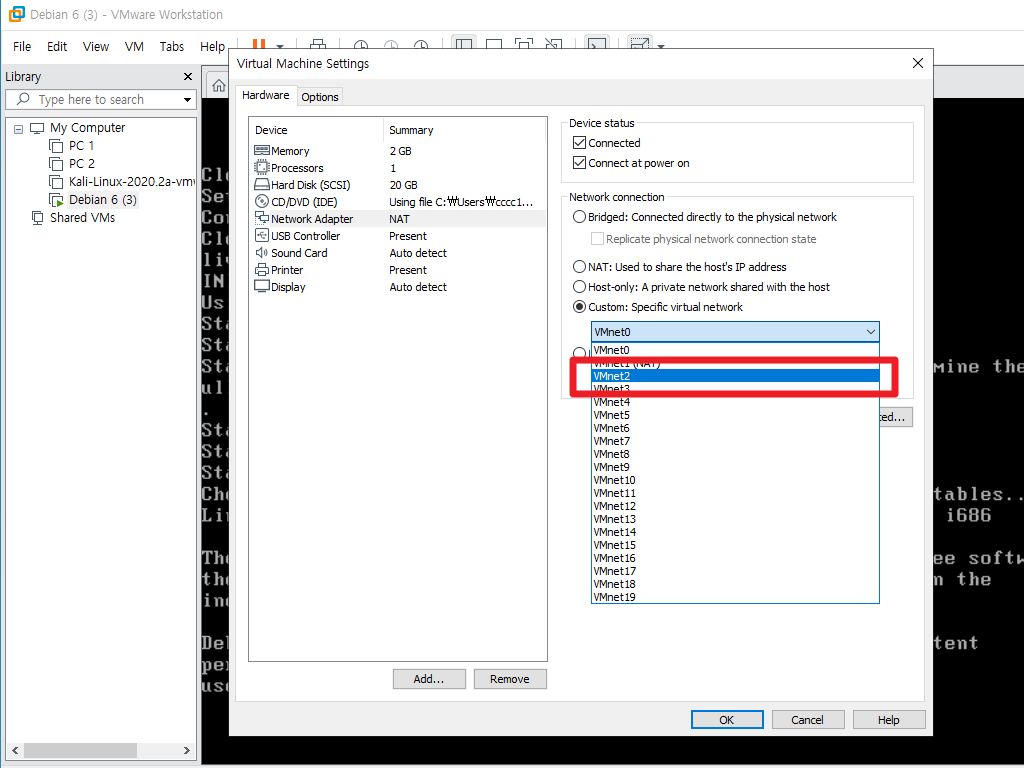Collapse the My Computer tree node
Screen dimensions: 1024x768
click(18, 129)
